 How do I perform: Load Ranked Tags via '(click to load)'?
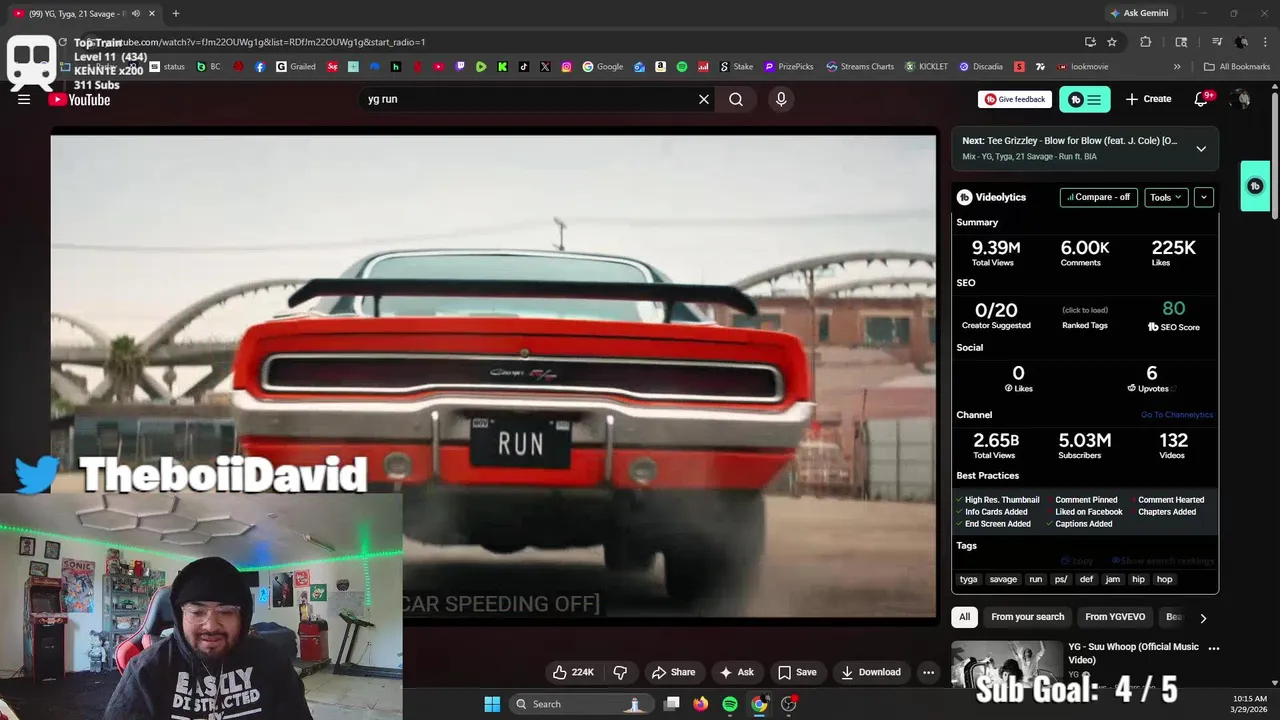pyautogui.click(x=1085, y=310)
